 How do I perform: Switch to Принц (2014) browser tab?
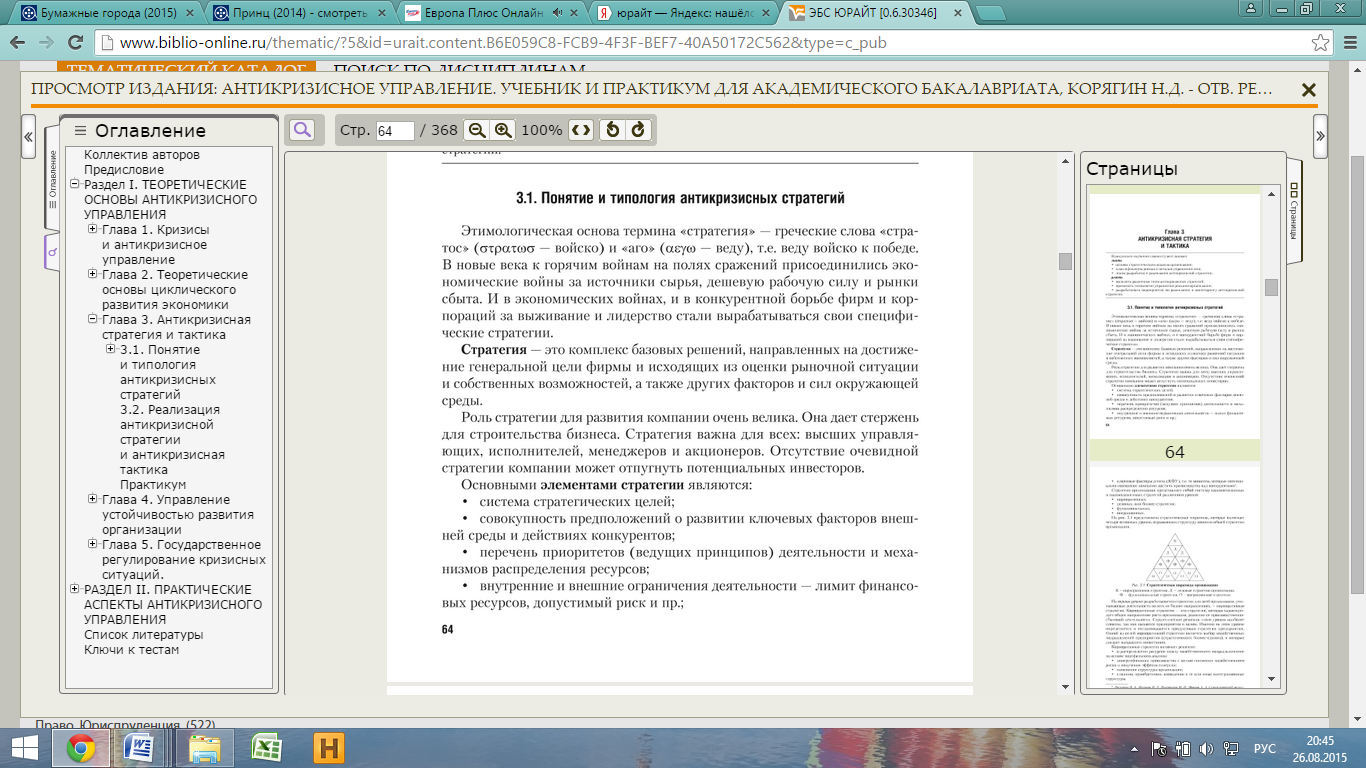pos(297,15)
